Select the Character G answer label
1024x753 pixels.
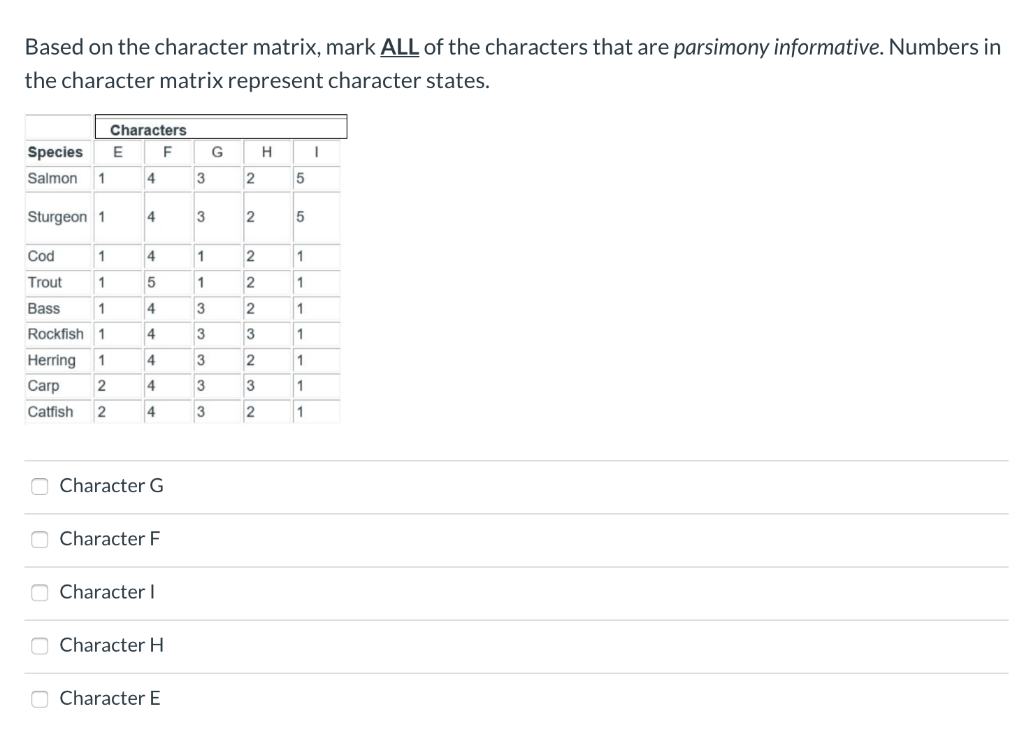pyautogui.click(x=111, y=486)
